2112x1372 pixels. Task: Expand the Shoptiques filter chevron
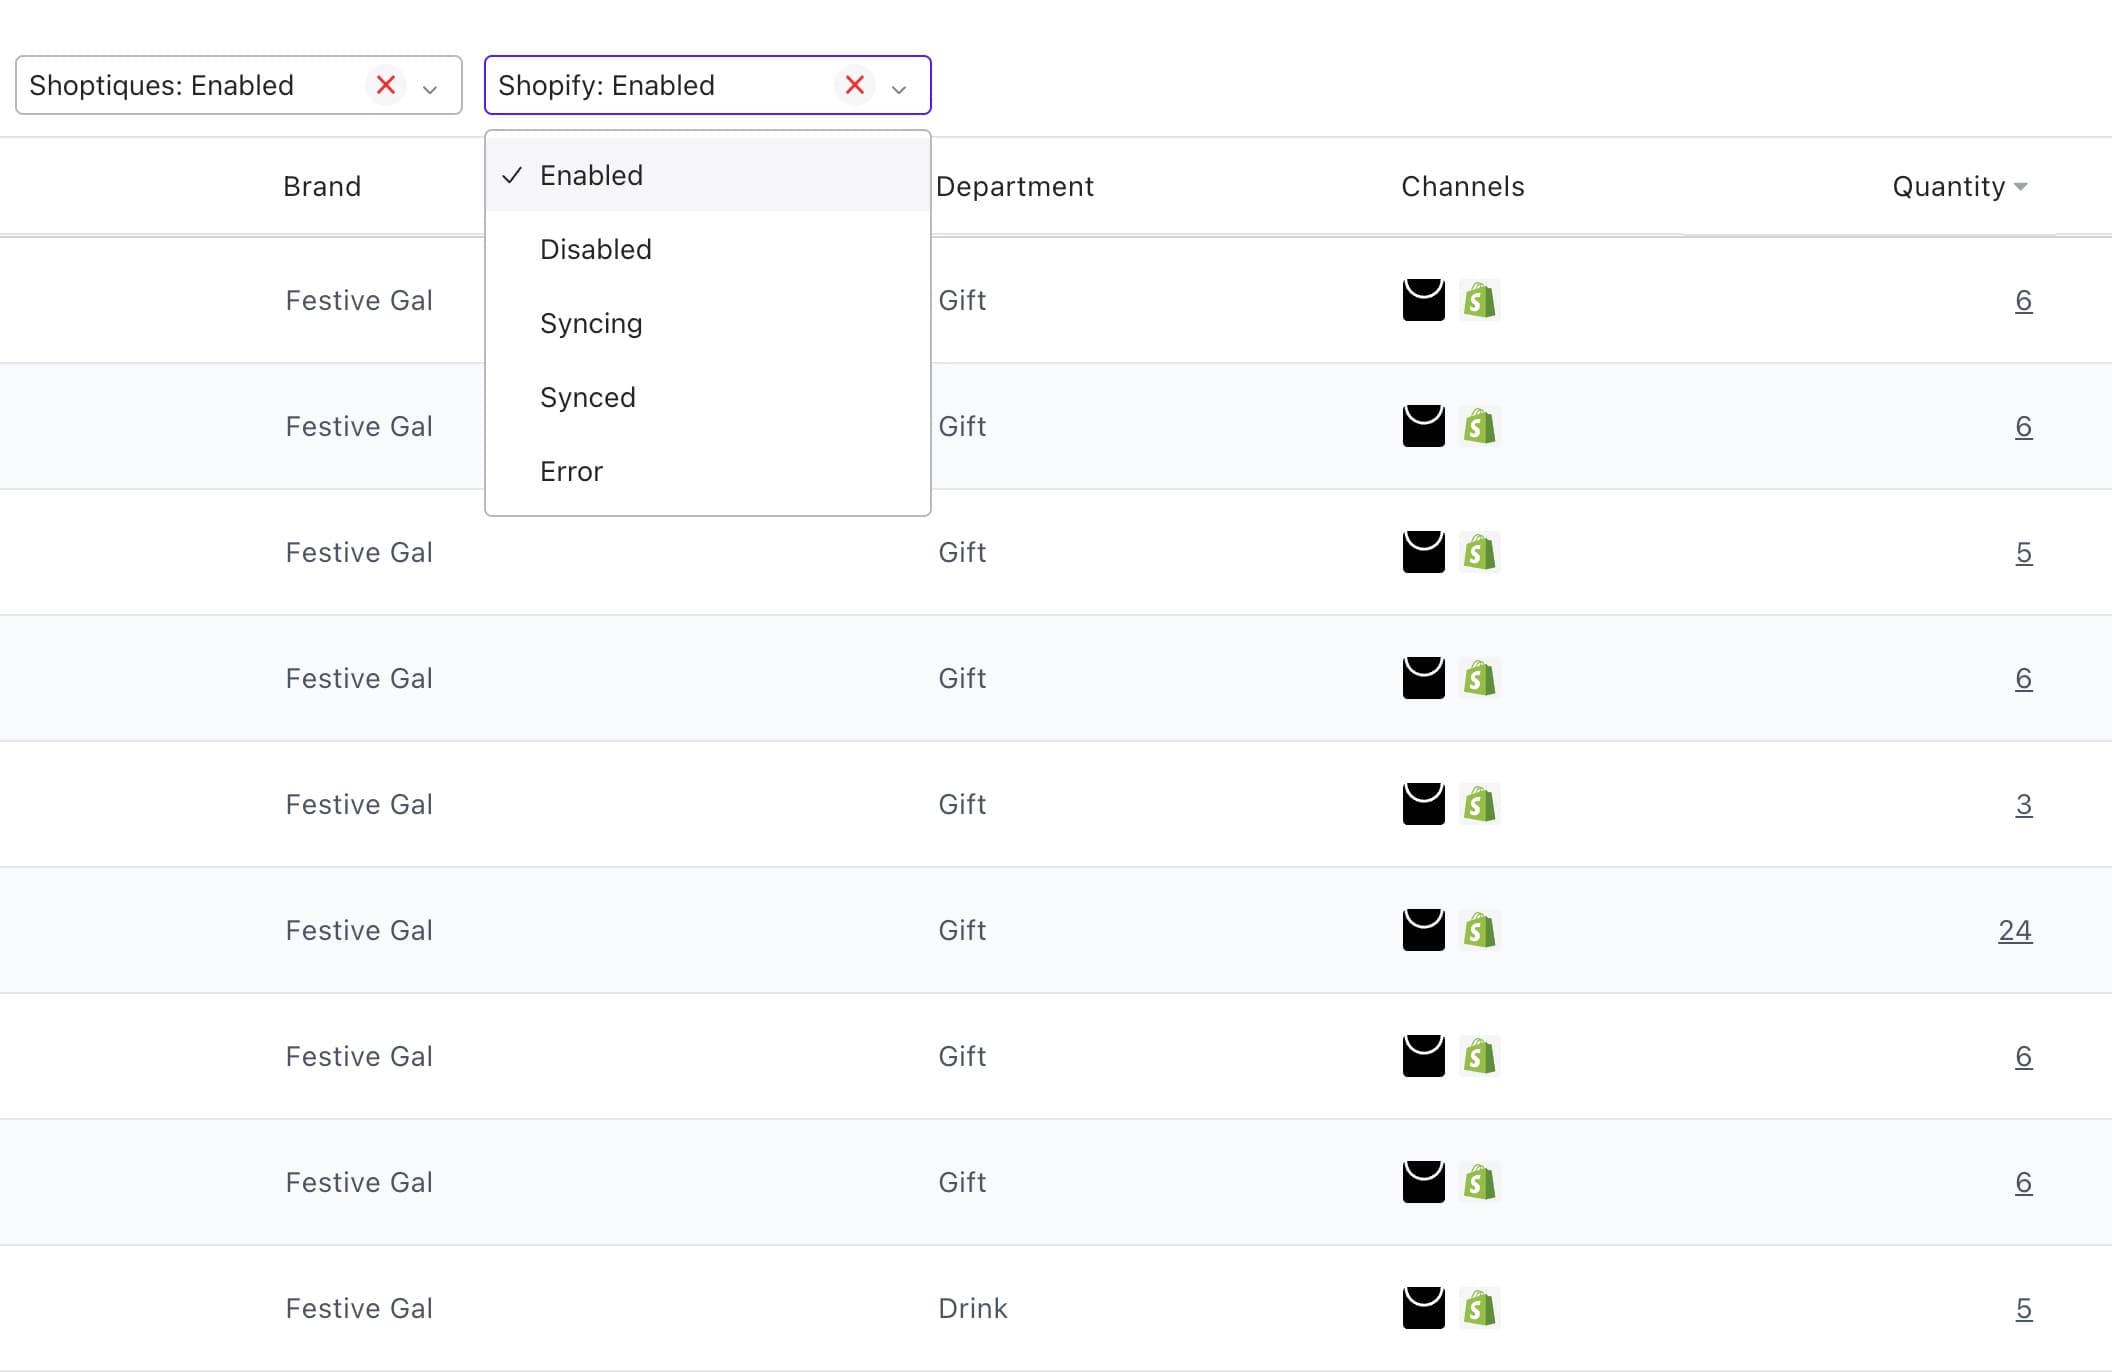[x=430, y=89]
